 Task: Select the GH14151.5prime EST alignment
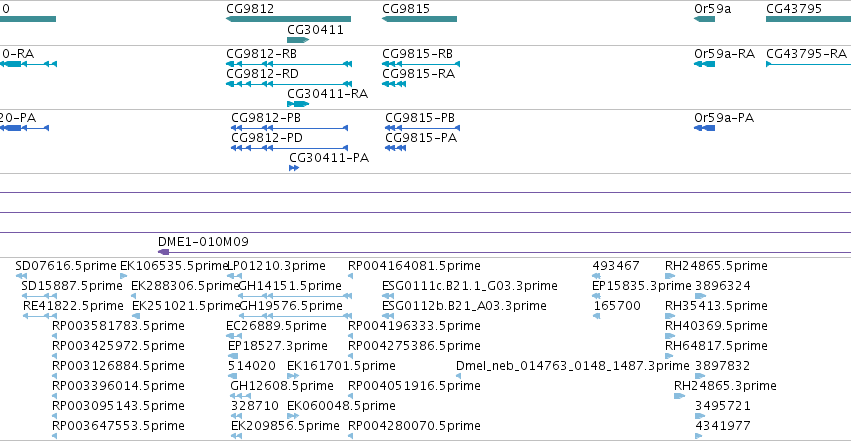295,296
